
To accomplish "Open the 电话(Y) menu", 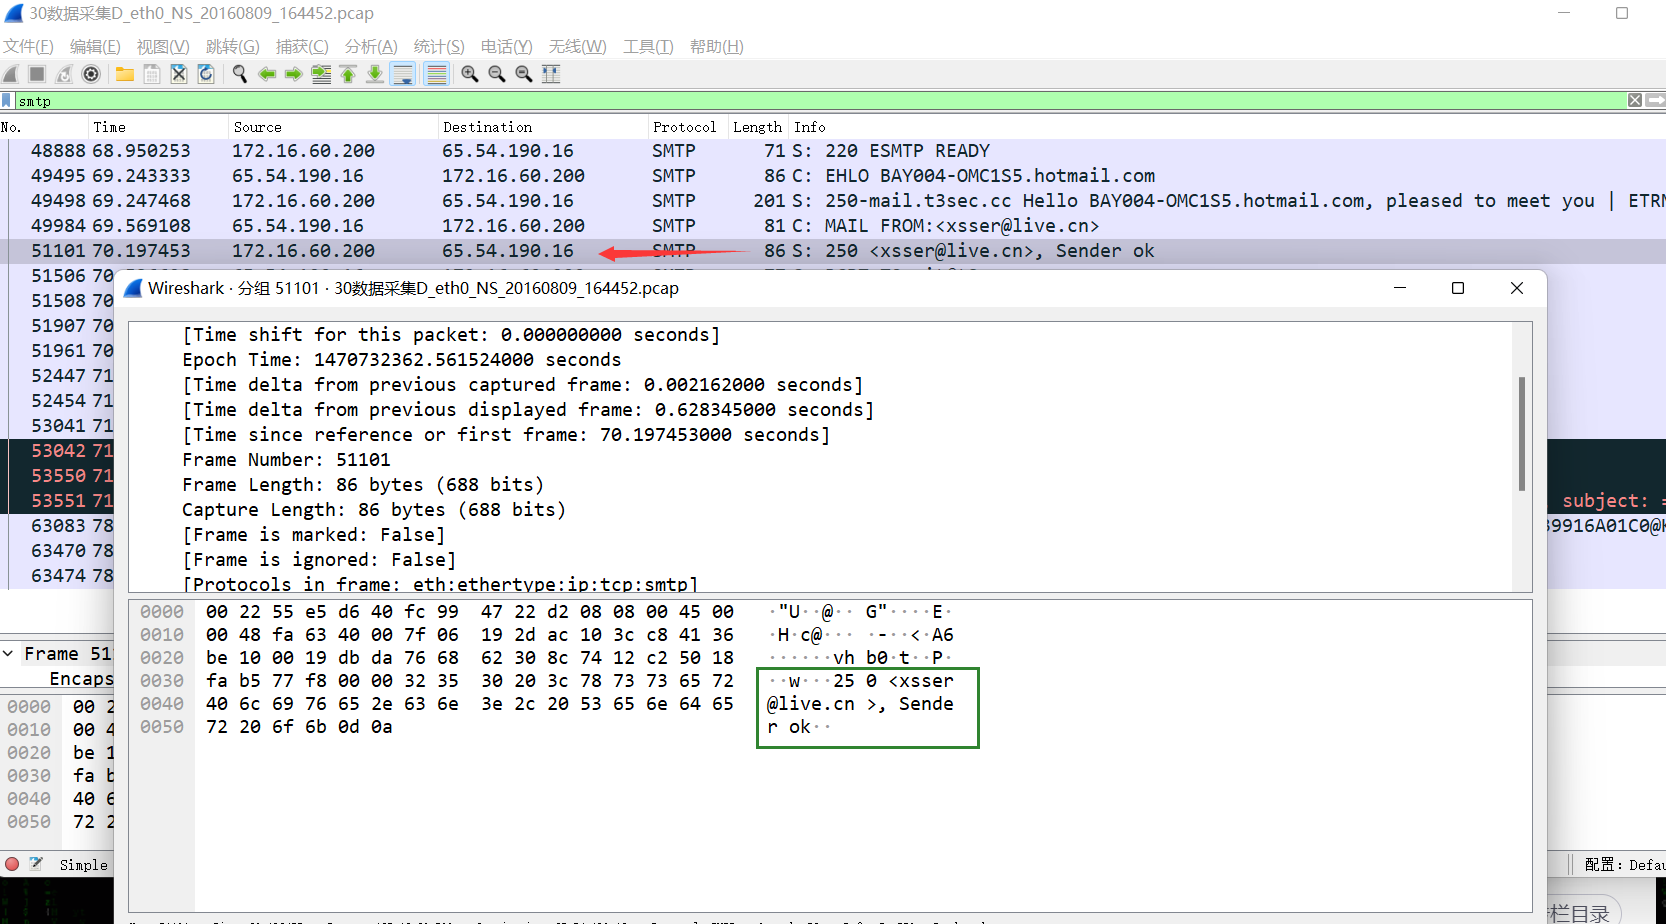I will tap(506, 46).
